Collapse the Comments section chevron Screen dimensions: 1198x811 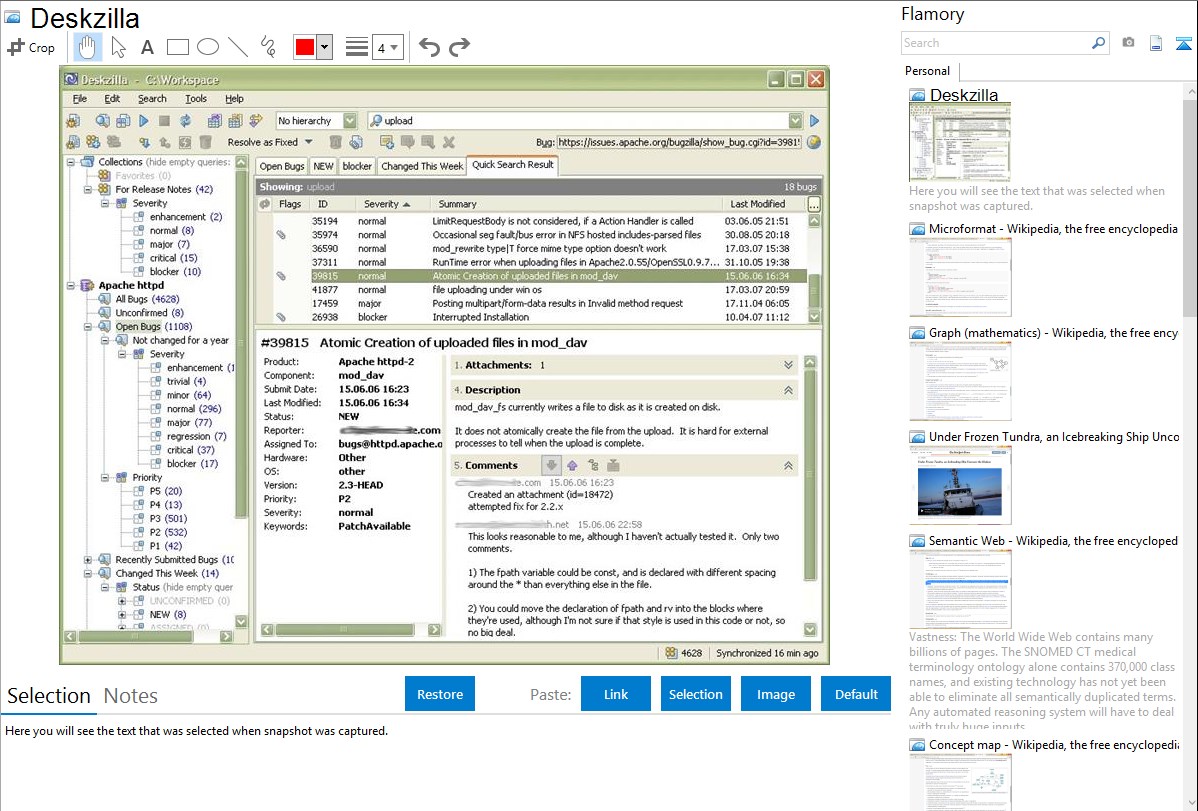pyautogui.click(x=788, y=466)
